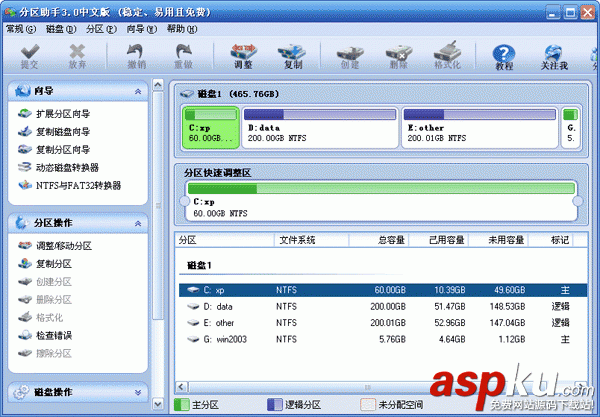
Task: Grab the right resize handle of C:xp bar
Action: (x=577, y=201)
